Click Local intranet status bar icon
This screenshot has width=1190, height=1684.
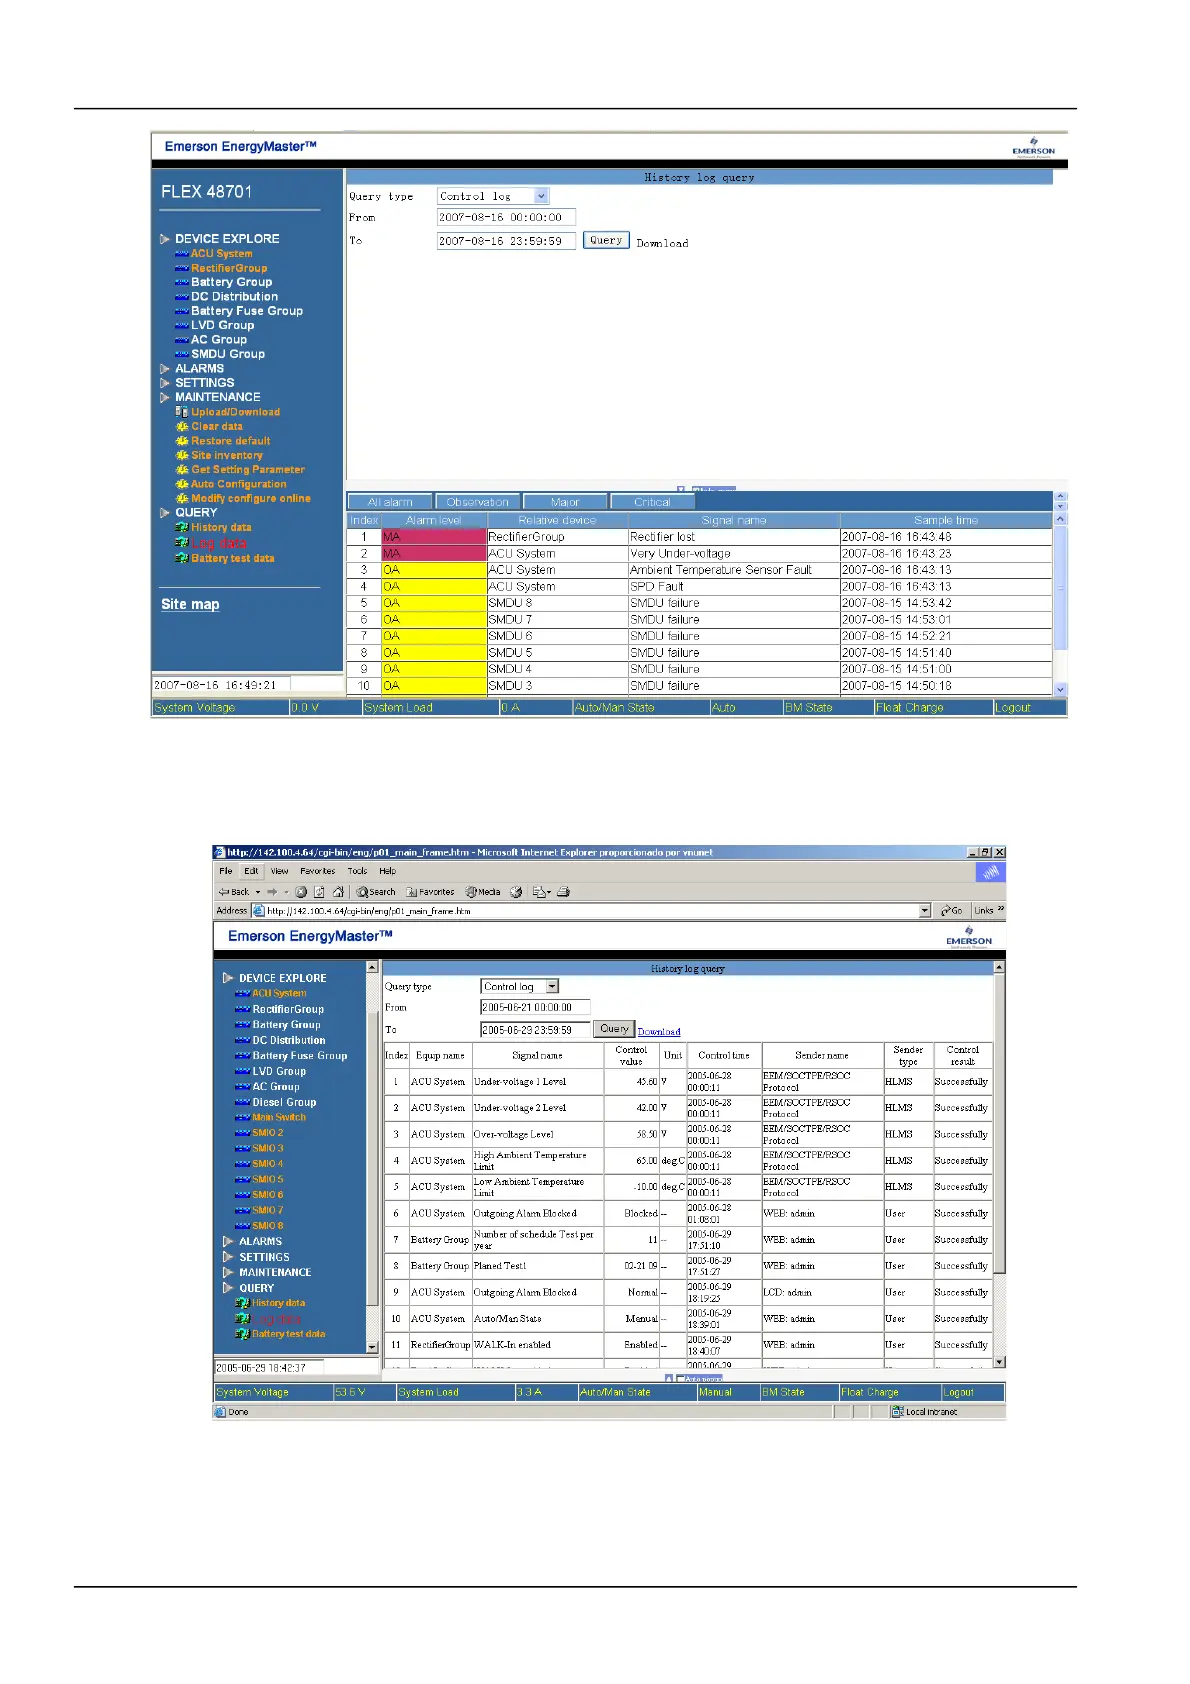pyautogui.click(x=898, y=1412)
